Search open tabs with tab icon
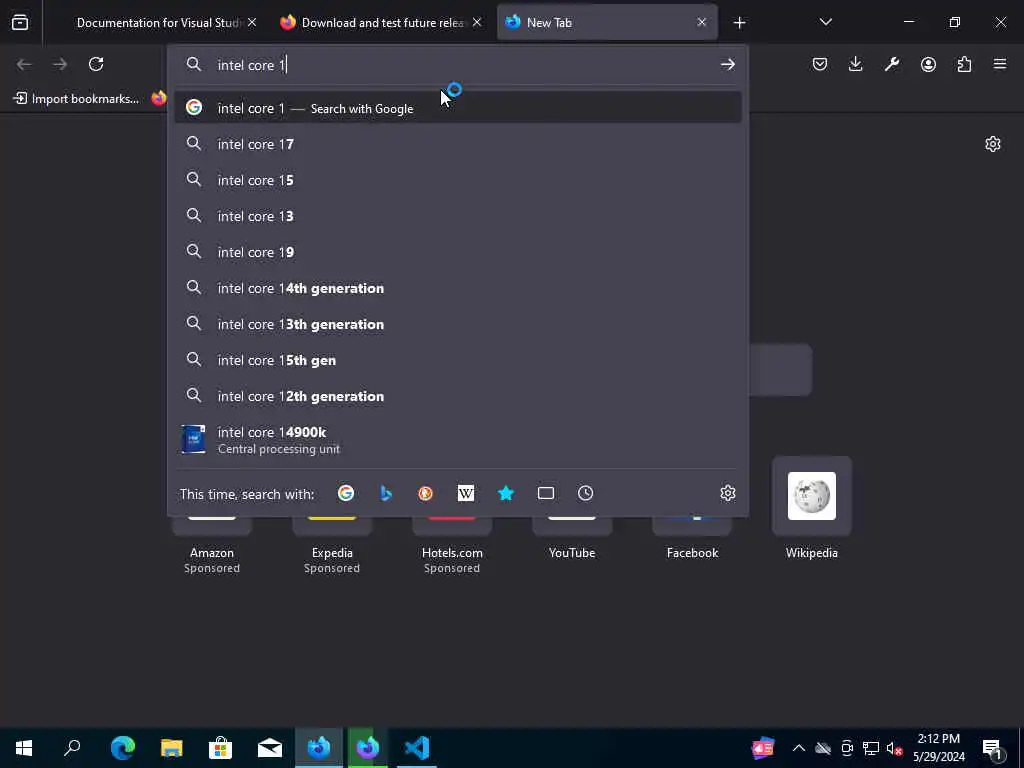The height and width of the screenshot is (768, 1024). (x=546, y=493)
